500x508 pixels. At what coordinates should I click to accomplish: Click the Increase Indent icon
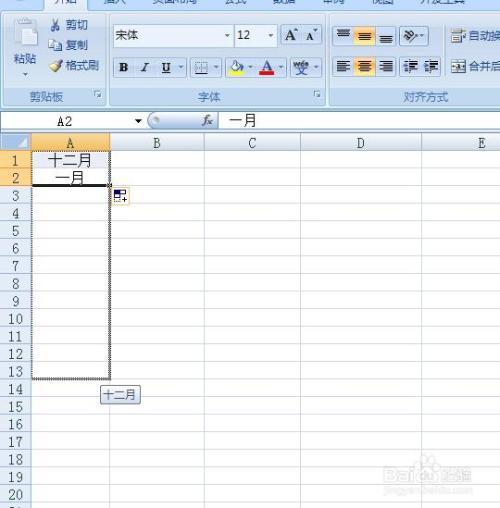(430, 66)
